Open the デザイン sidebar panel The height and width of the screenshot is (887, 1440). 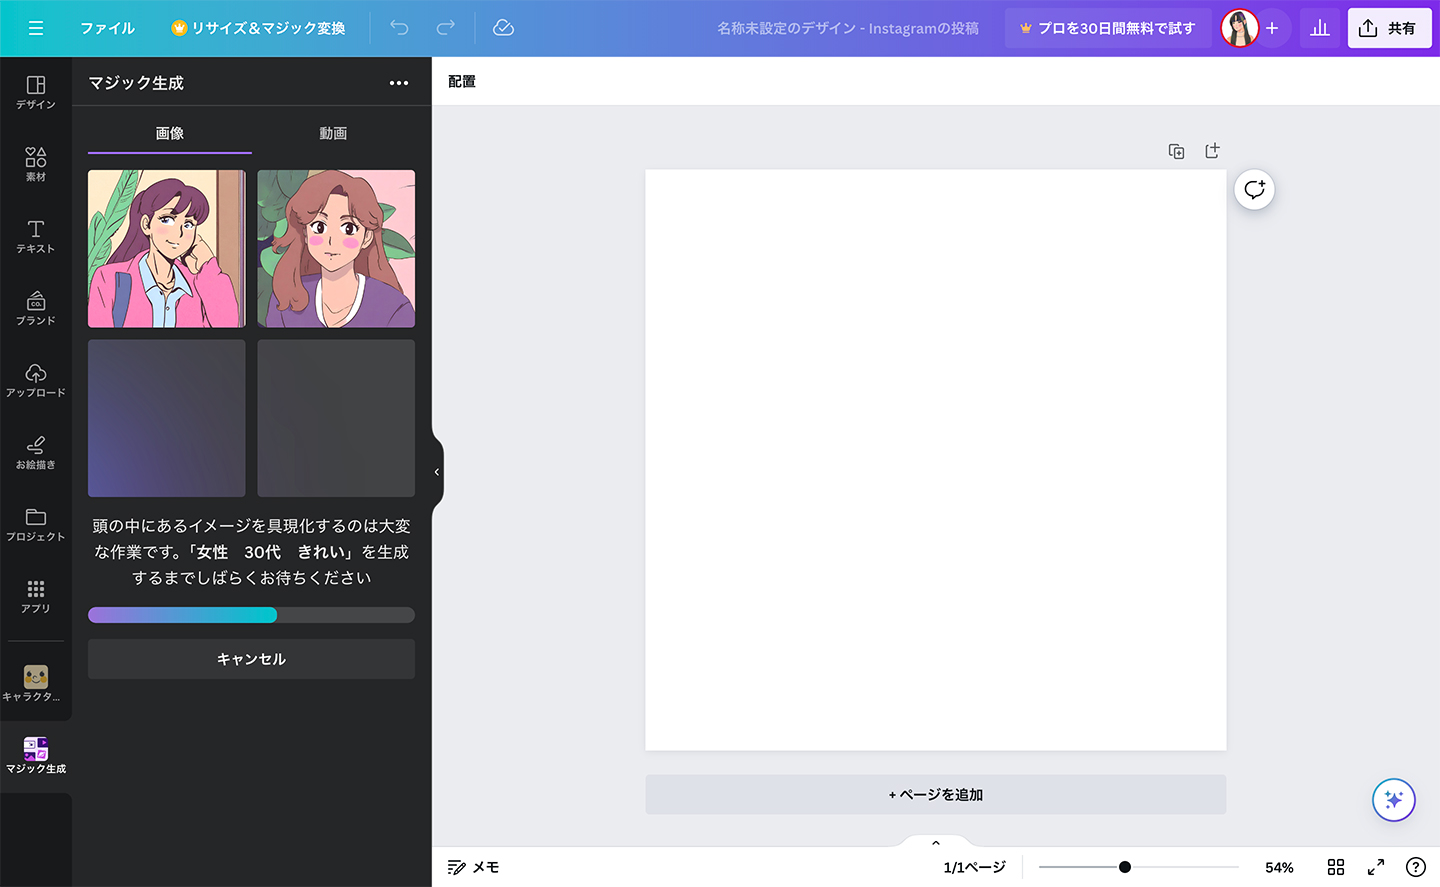[36, 92]
